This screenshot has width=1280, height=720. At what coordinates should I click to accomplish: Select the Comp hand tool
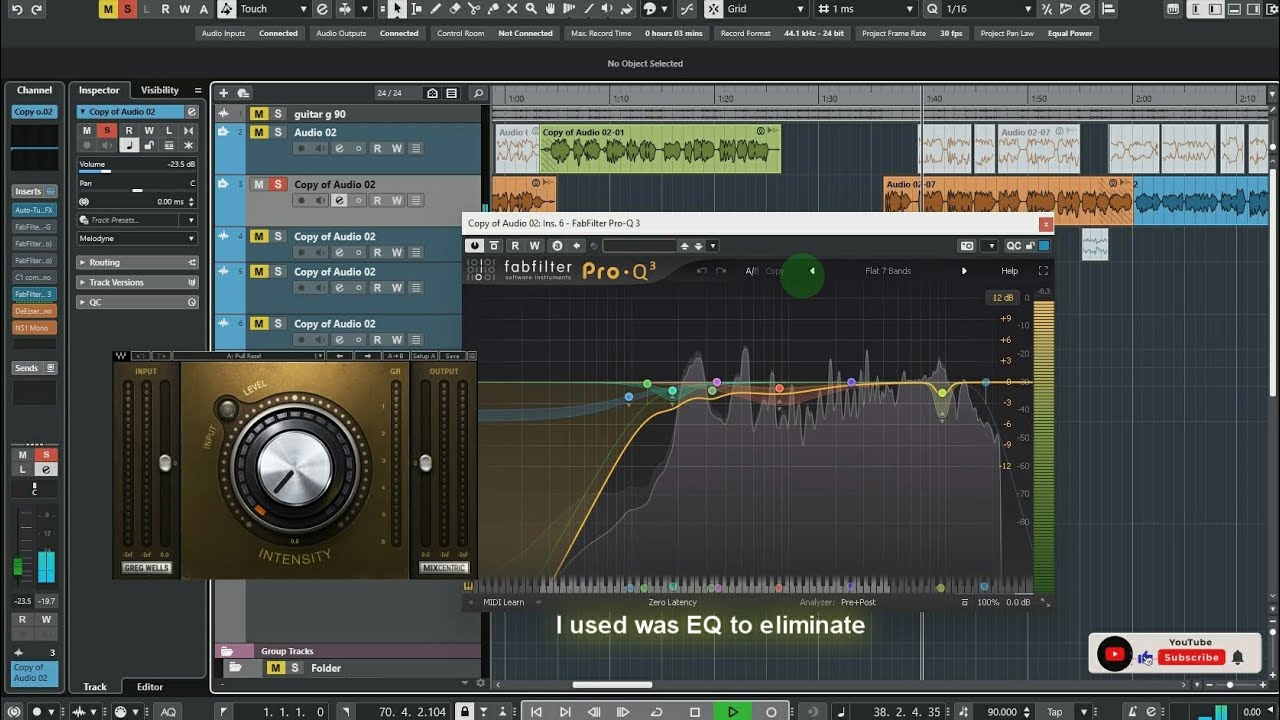(550, 9)
